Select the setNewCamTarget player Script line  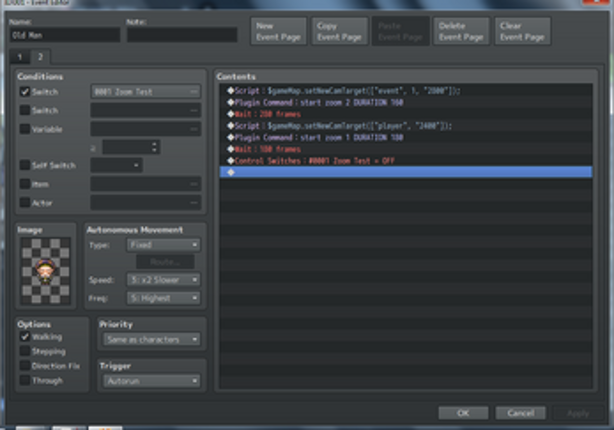pos(406,126)
